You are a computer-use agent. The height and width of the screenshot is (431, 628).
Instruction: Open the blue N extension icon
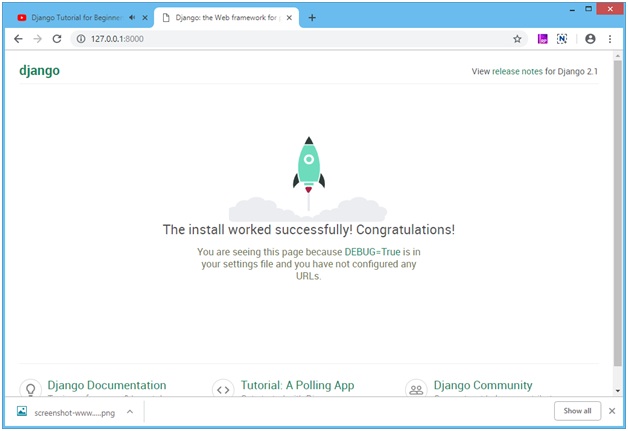coord(562,39)
